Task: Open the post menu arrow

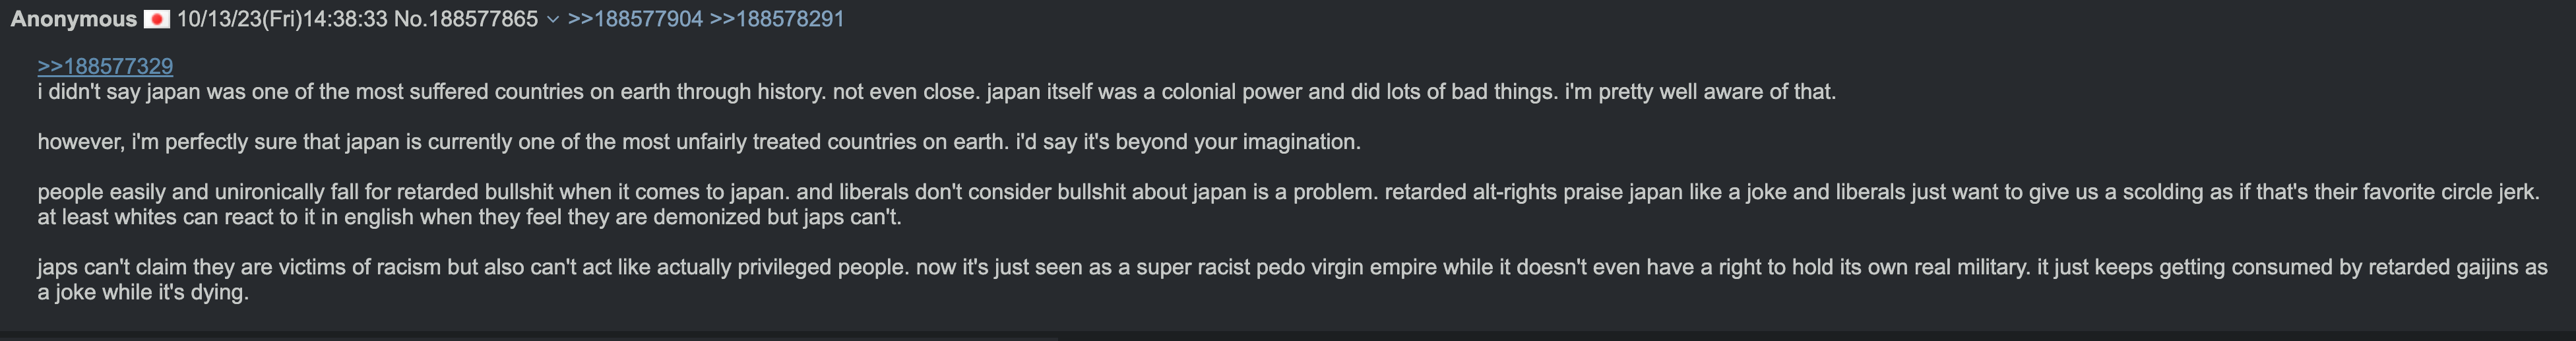Action: pos(552,20)
